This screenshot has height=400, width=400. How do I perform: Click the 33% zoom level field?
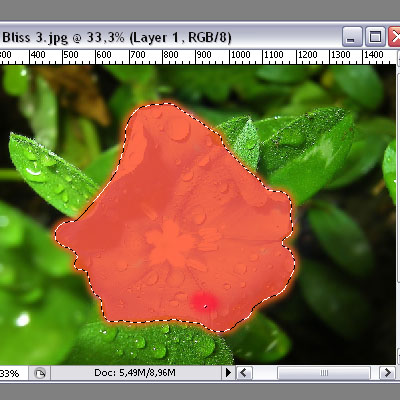13,373
